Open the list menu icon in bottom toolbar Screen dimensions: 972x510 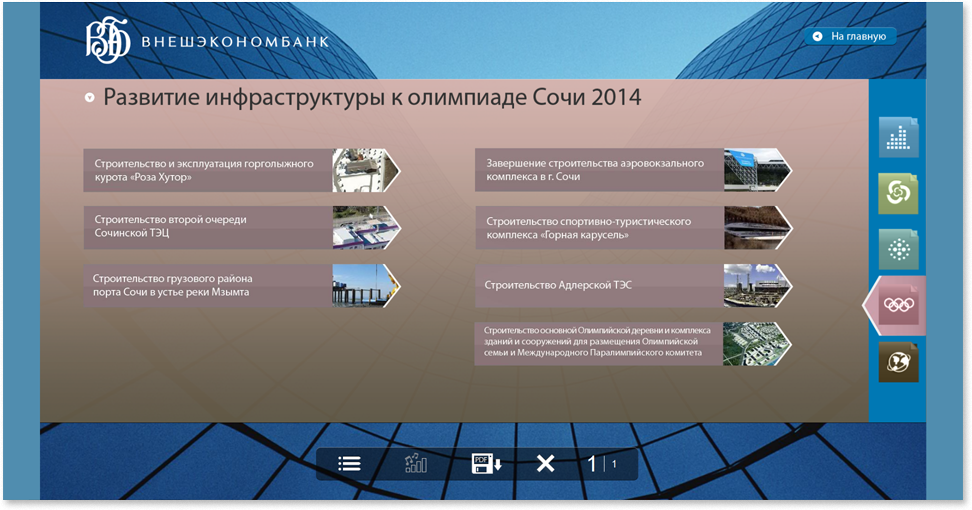point(349,464)
